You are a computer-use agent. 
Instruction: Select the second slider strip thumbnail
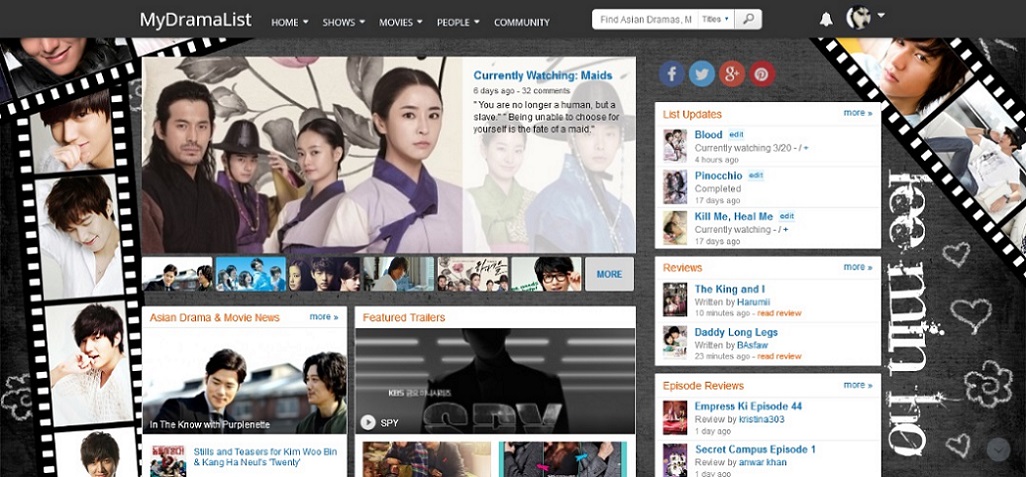(251, 274)
